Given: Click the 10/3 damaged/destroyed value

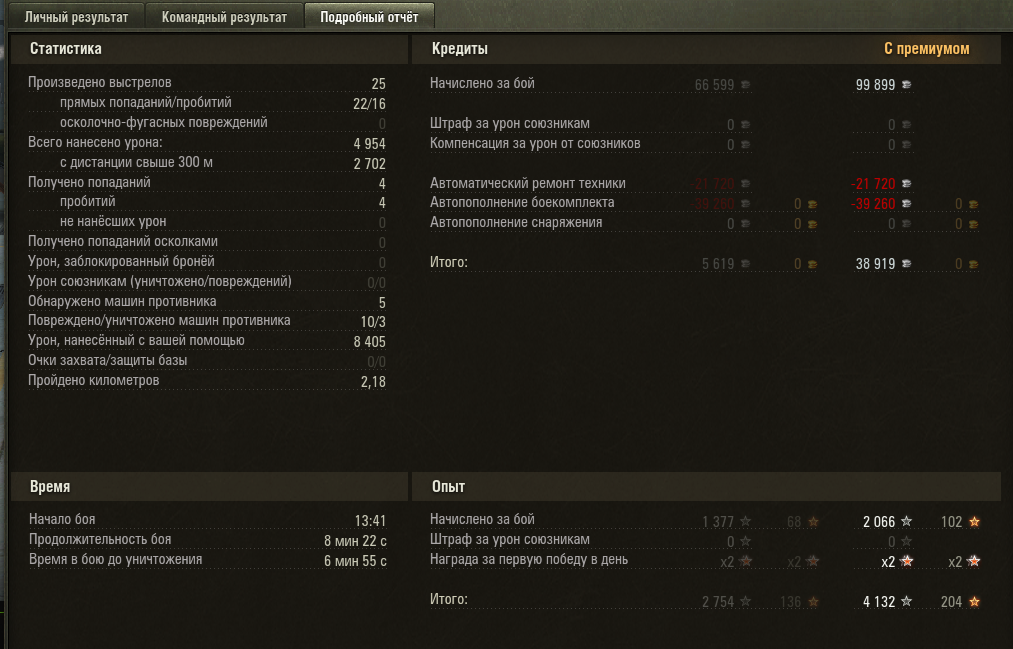Looking at the screenshot, I should click(373, 322).
